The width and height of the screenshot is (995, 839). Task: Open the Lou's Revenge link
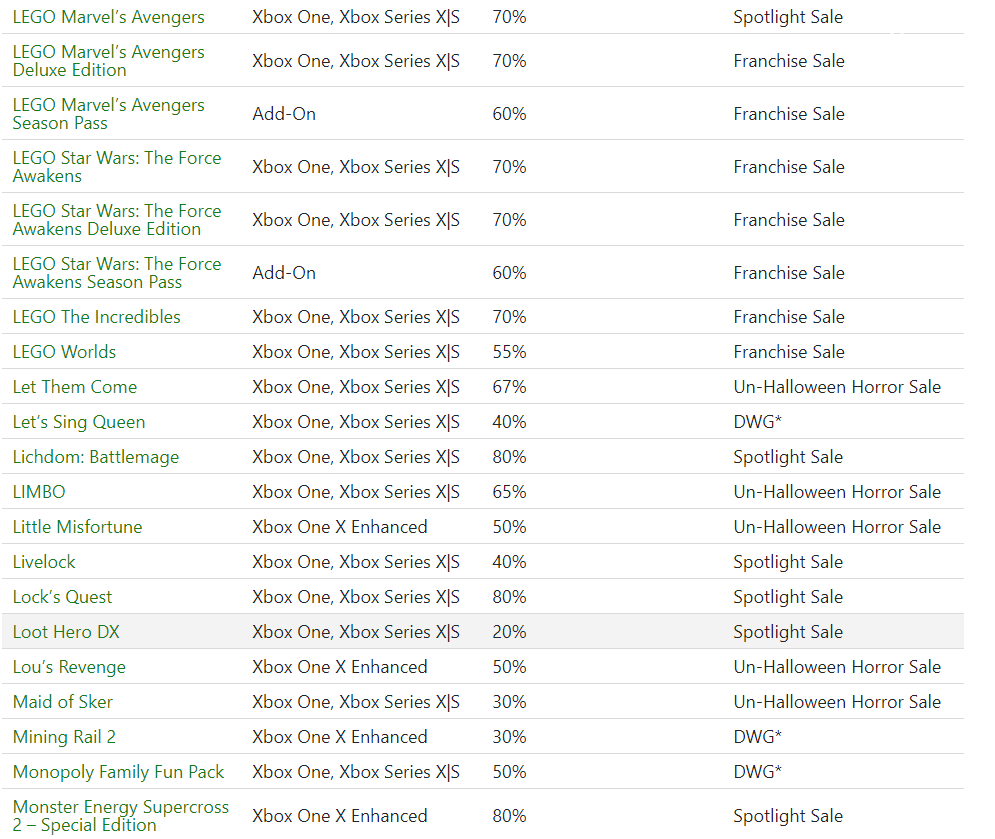point(69,667)
